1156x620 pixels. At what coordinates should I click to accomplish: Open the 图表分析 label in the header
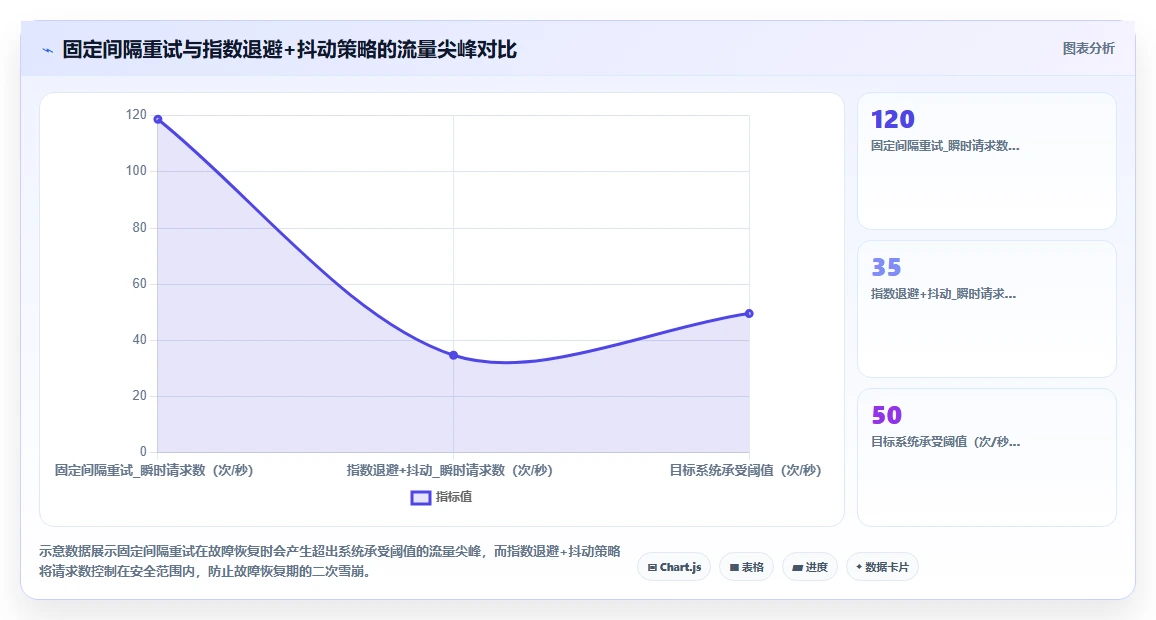(1088, 49)
